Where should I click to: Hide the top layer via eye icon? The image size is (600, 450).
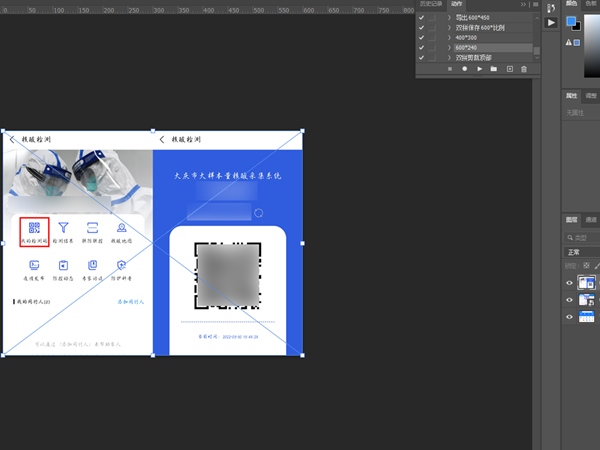569,283
